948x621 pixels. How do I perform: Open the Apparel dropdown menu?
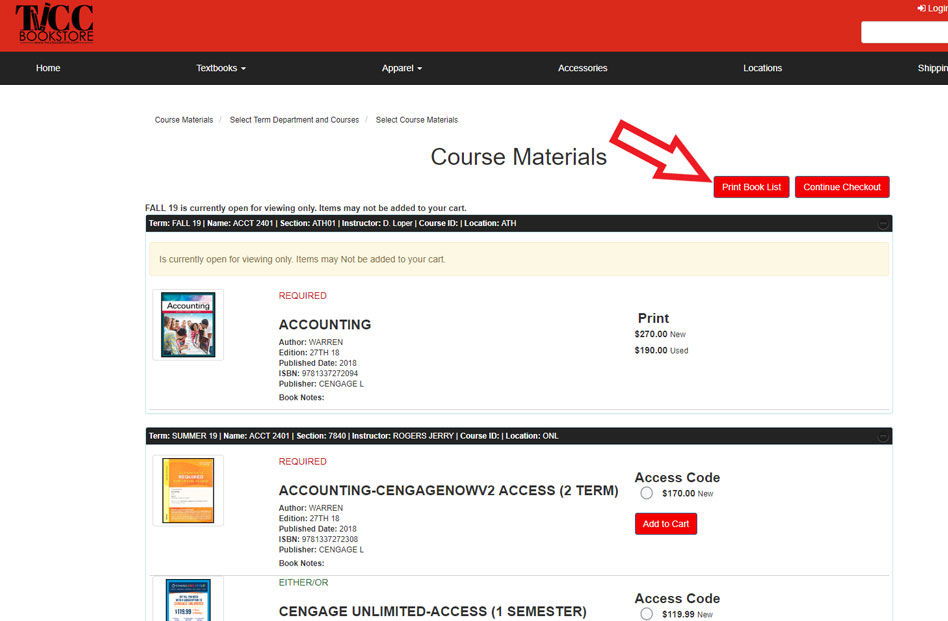pos(401,68)
